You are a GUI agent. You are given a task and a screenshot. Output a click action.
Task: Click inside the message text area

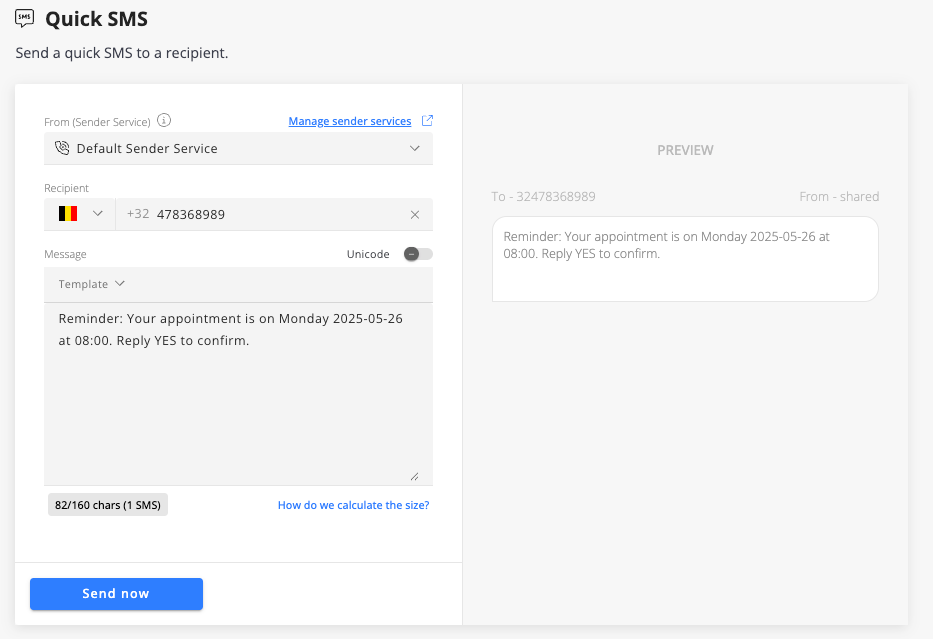[x=239, y=394]
